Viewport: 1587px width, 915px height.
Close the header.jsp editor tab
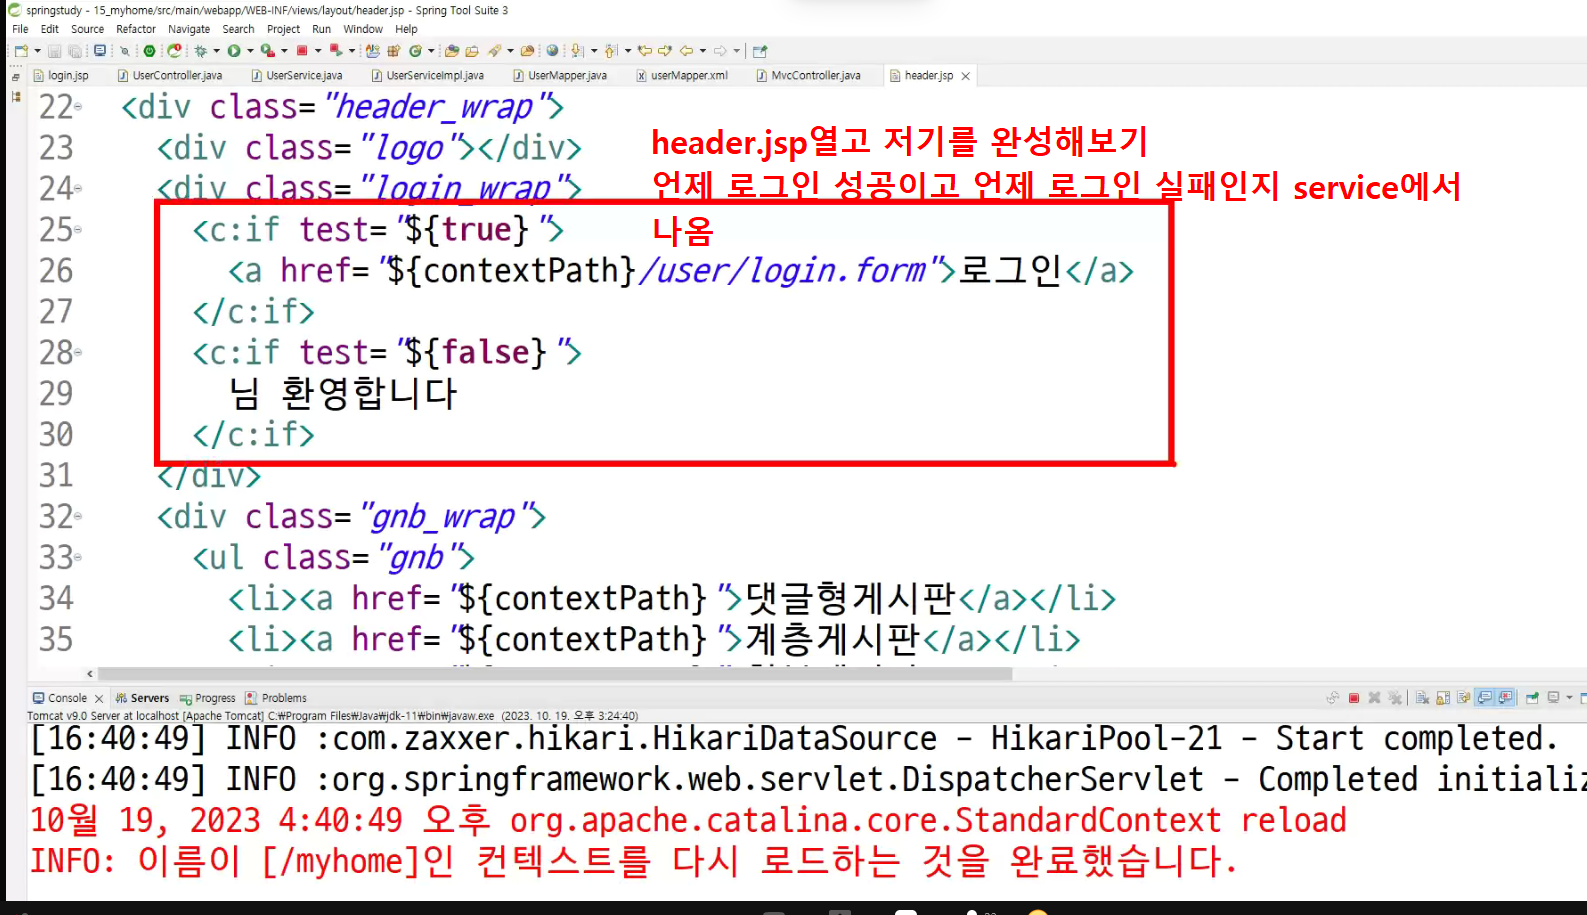[x=965, y=76]
